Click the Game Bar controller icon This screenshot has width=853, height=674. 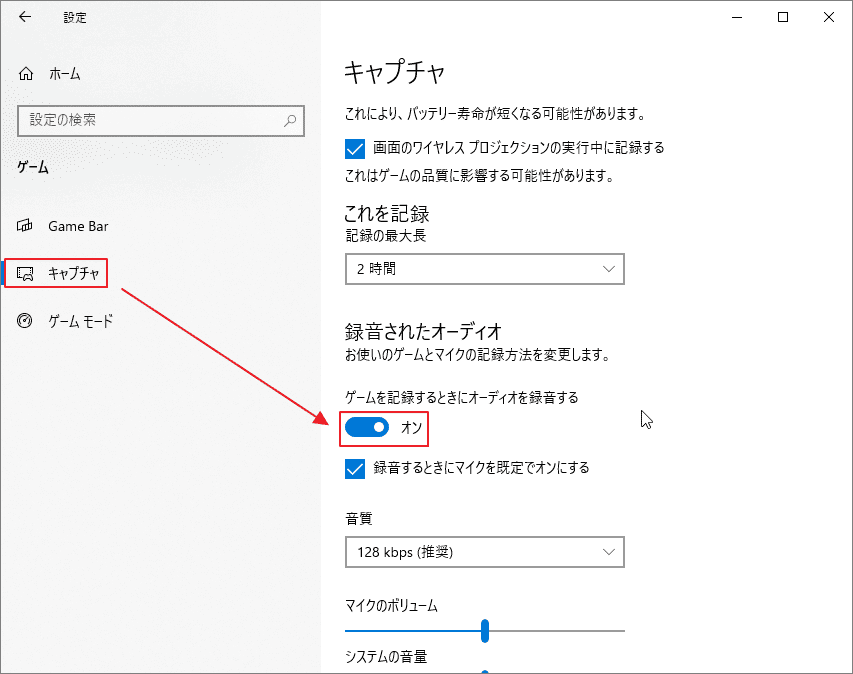(24, 226)
